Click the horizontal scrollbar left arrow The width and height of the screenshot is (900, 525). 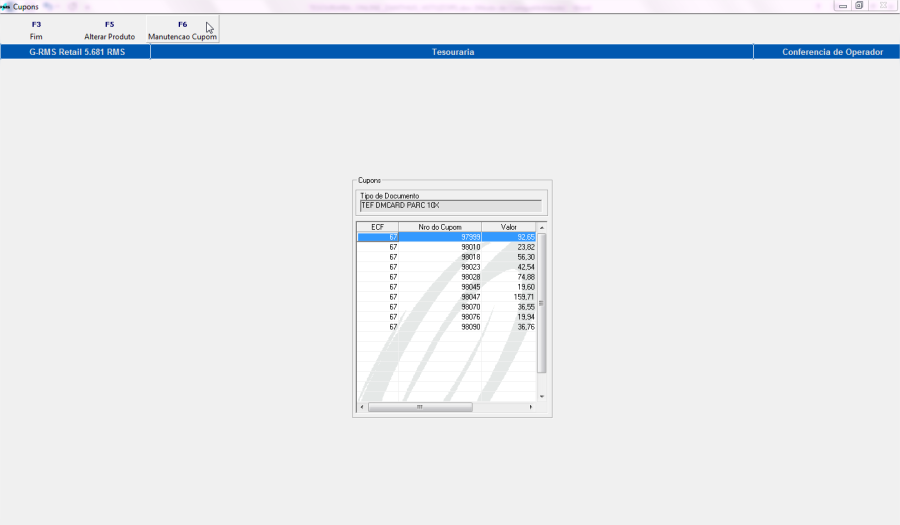[x=362, y=407]
